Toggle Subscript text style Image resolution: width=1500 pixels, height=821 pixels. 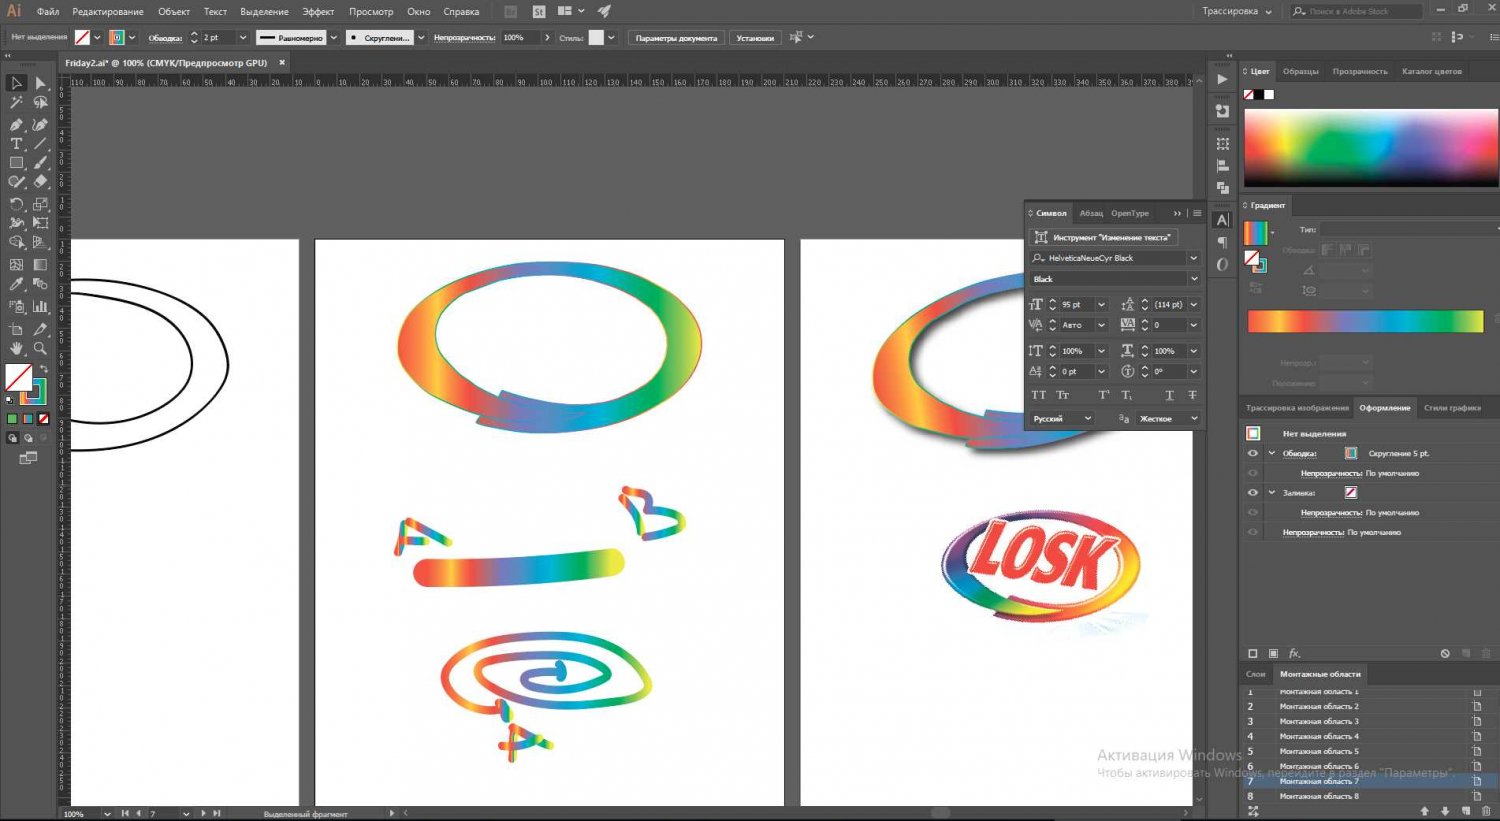point(1127,395)
